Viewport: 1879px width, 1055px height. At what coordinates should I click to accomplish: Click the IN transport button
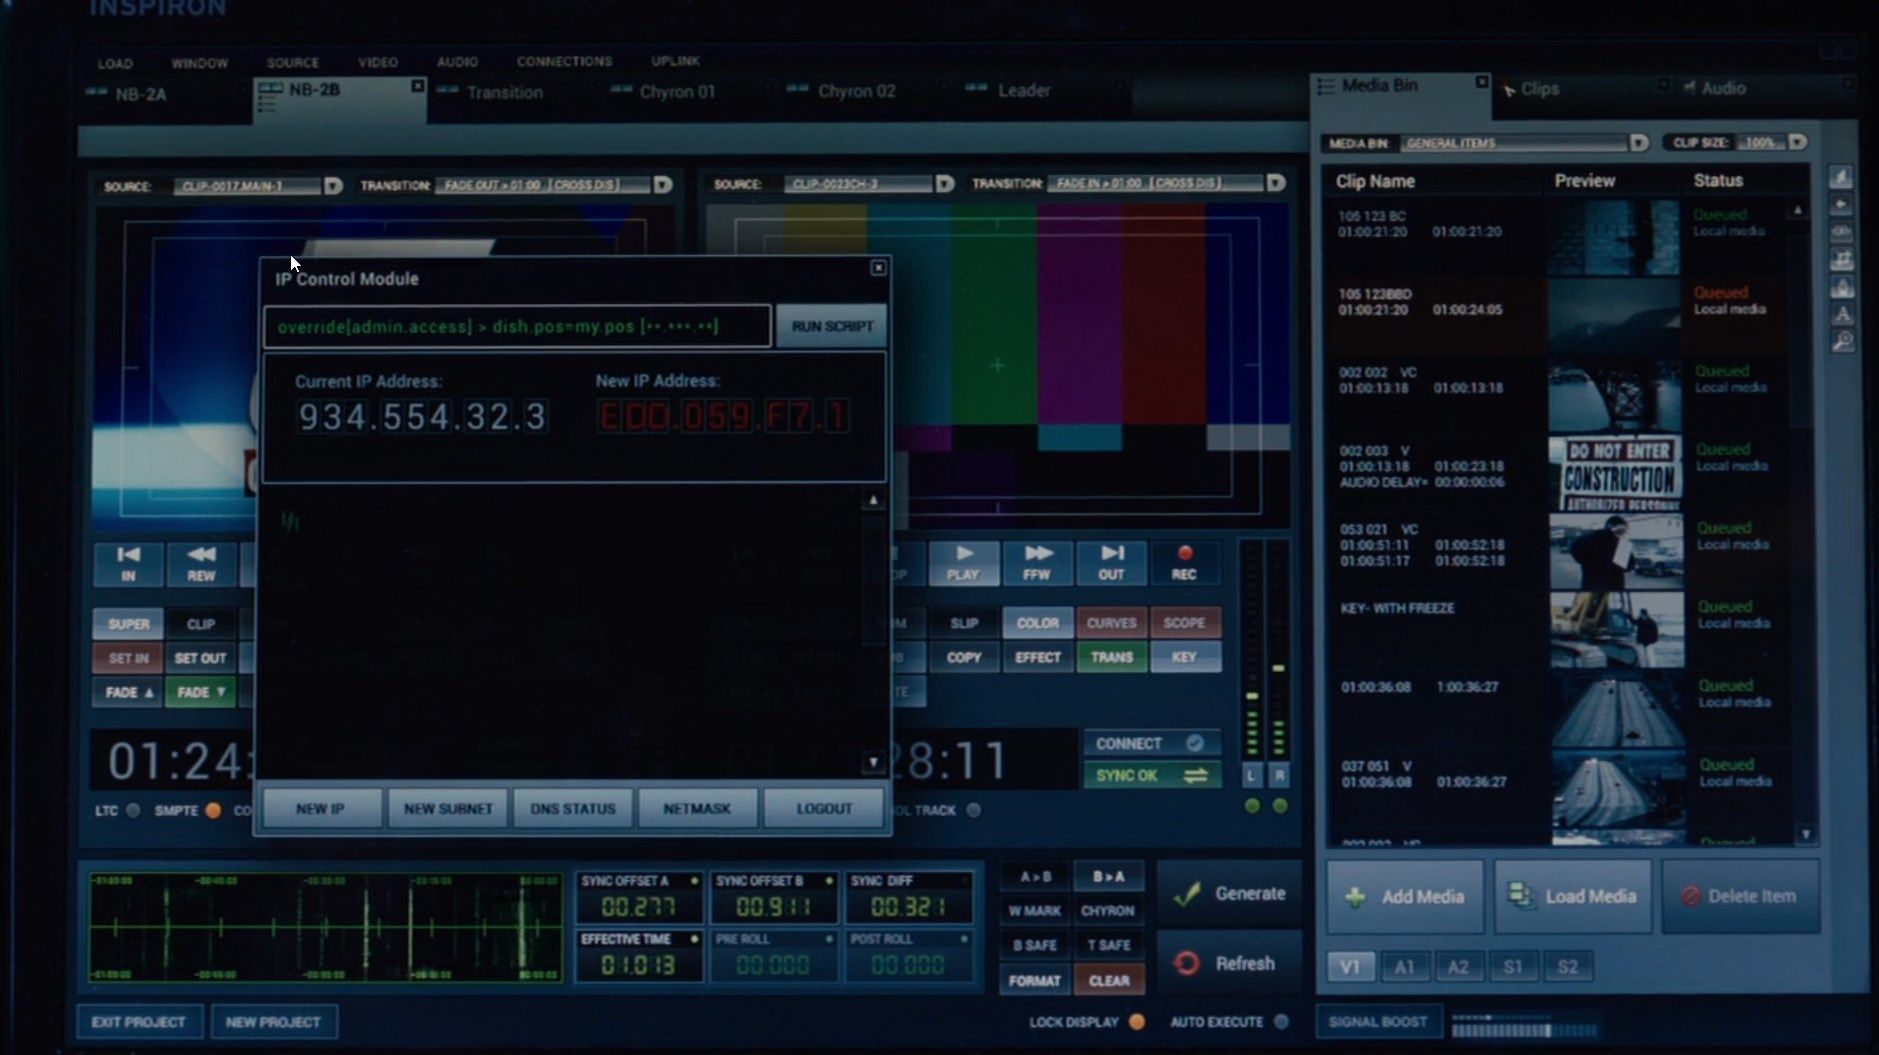point(128,564)
